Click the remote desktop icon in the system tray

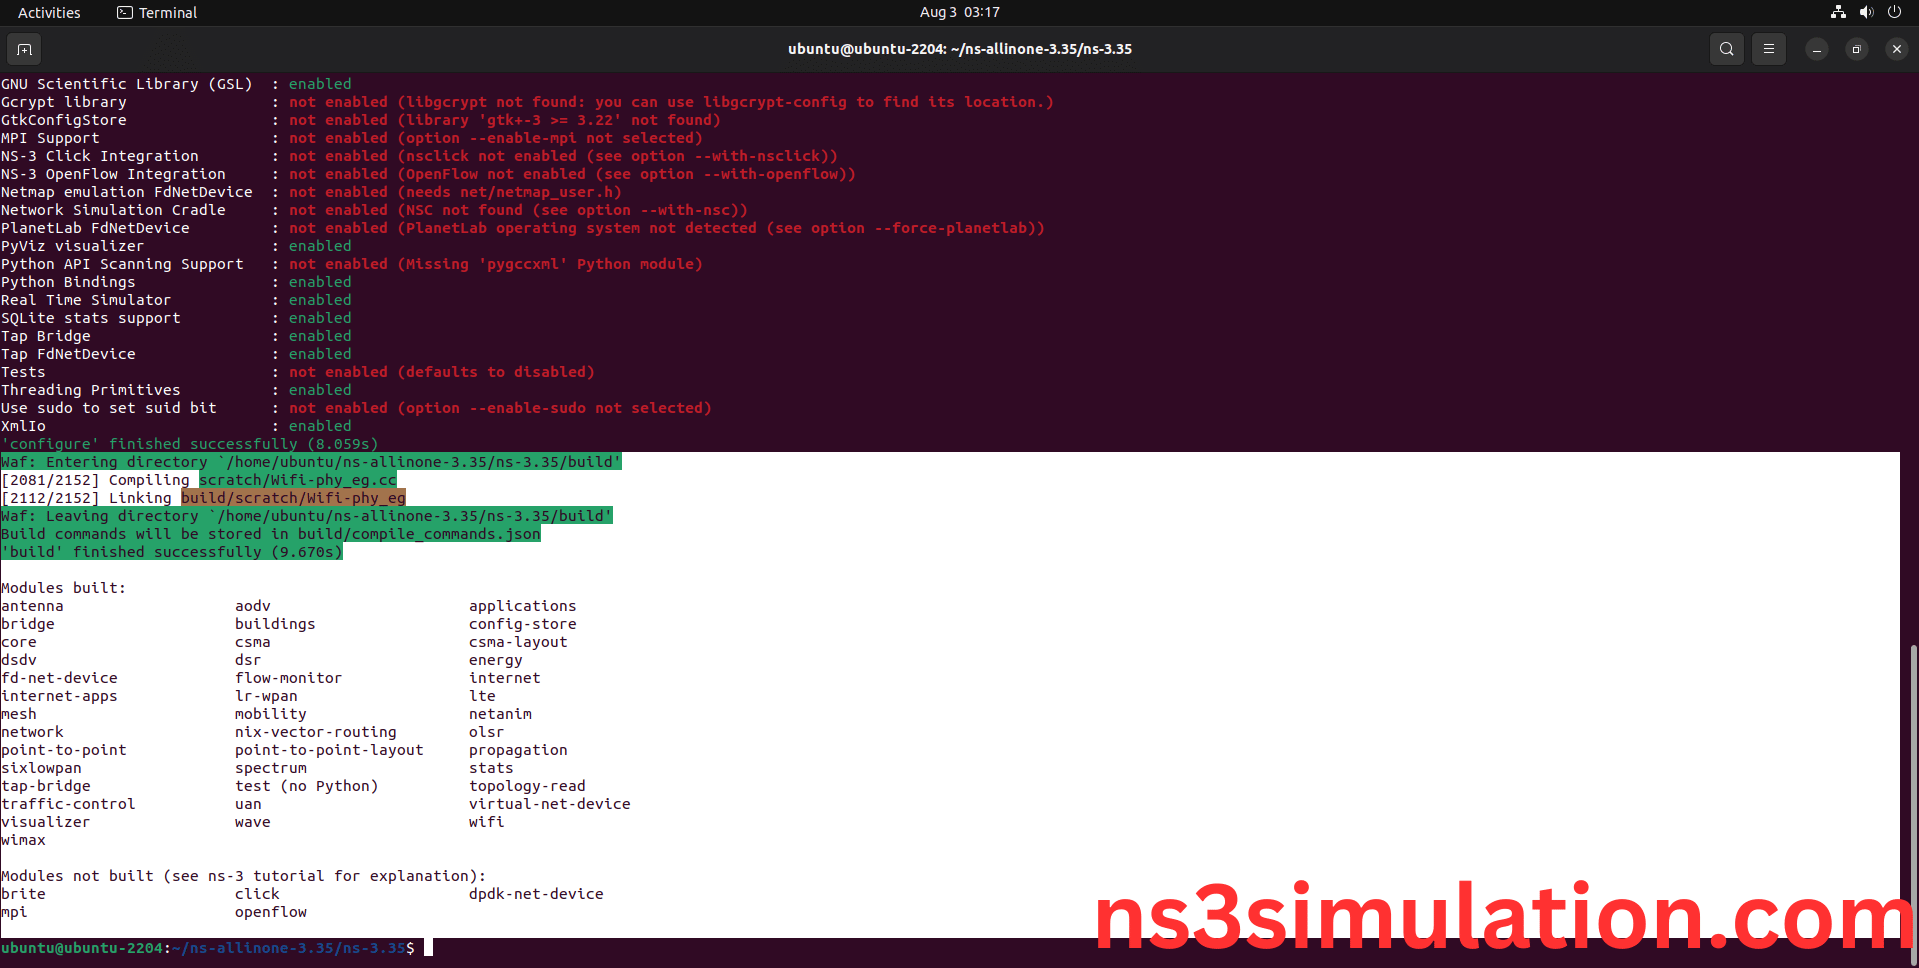(1838, 12)
